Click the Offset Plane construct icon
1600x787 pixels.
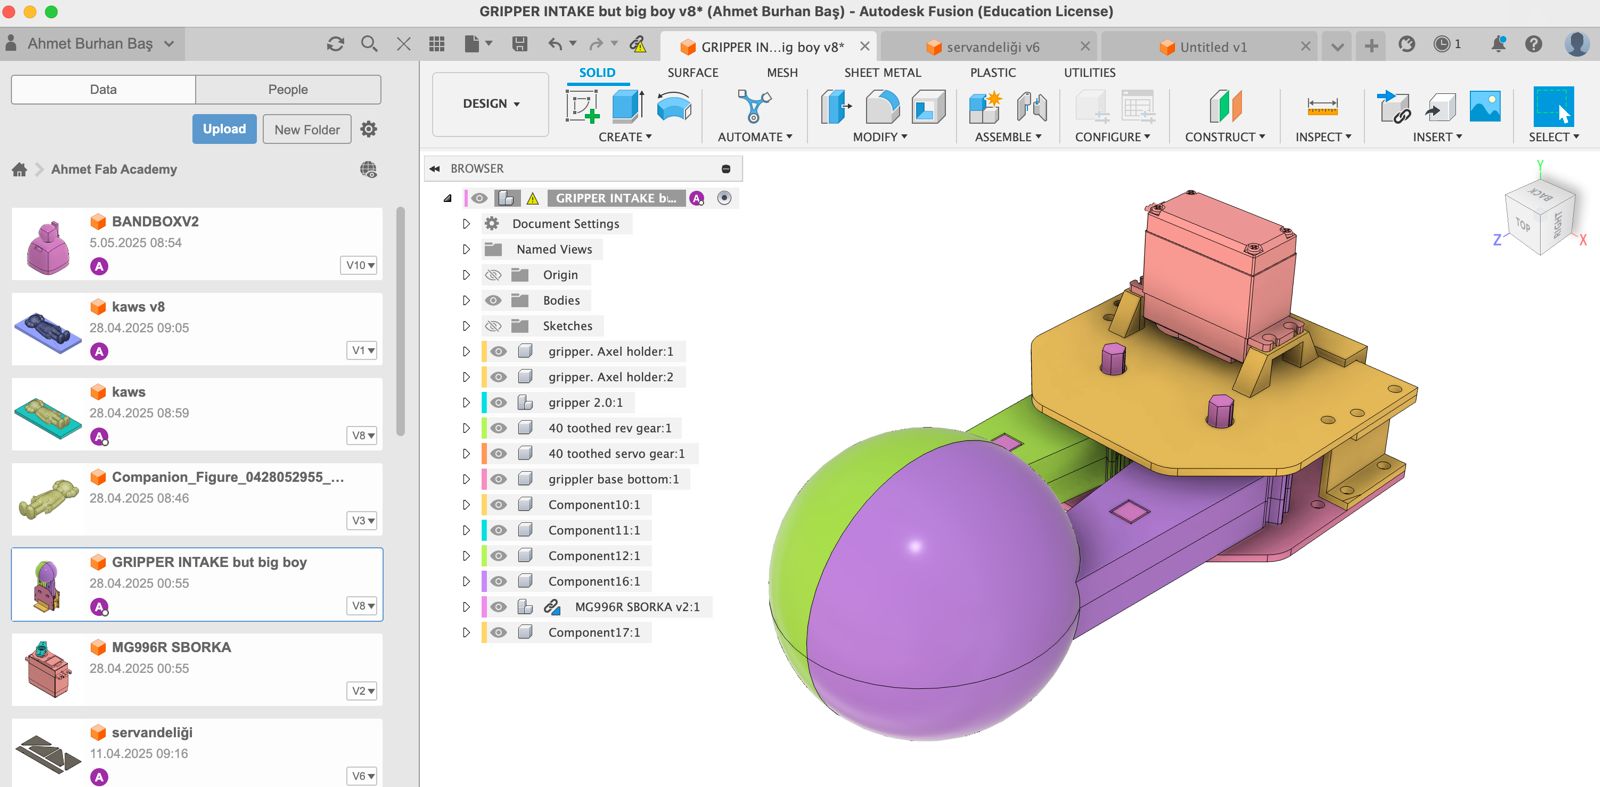pos(1225,106)
